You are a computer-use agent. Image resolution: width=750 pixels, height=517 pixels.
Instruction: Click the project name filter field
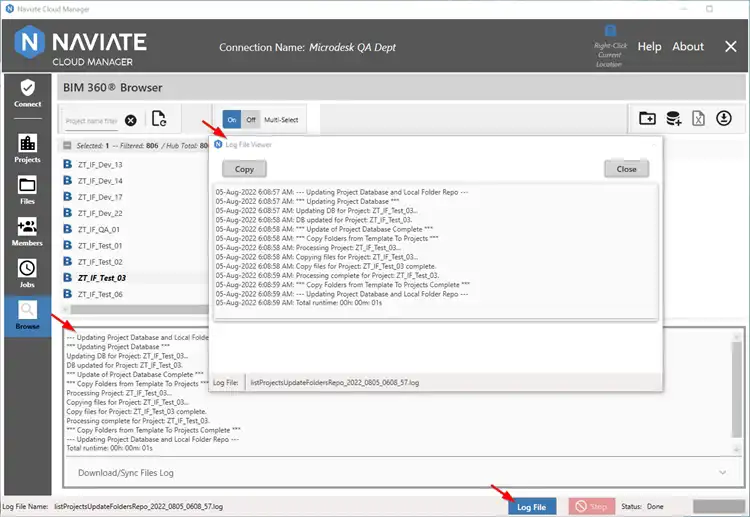tap(91, 121)
